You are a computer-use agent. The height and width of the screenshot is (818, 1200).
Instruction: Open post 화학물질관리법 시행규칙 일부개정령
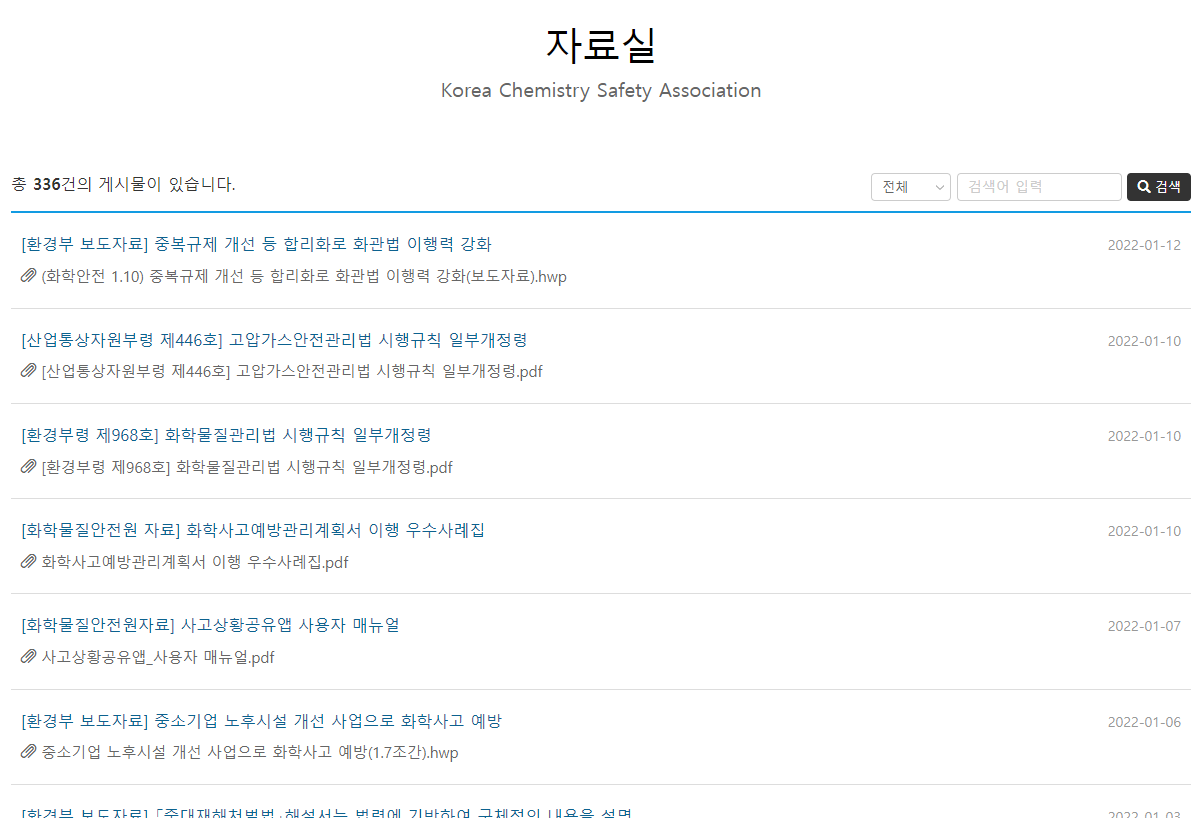[226, 435]
